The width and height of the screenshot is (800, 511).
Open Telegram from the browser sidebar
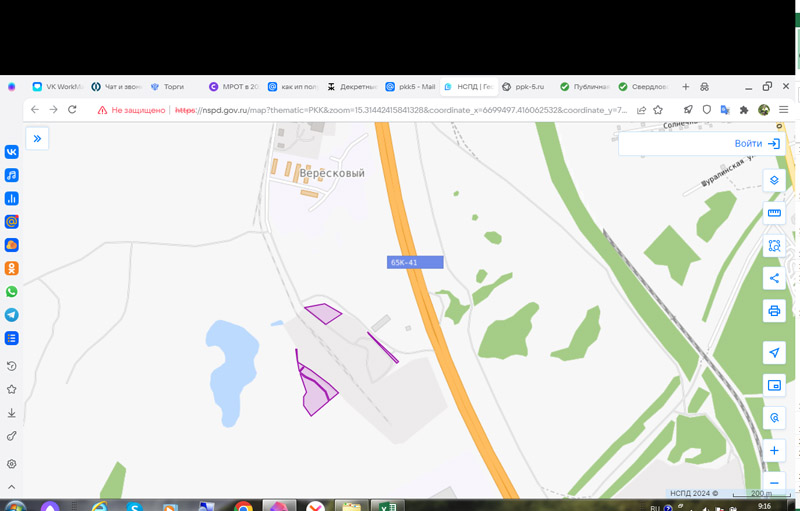coord(12,314)
